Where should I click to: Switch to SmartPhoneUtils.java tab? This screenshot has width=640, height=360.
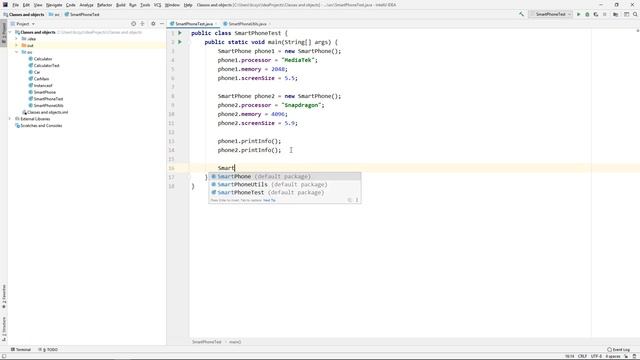[247, 24]
